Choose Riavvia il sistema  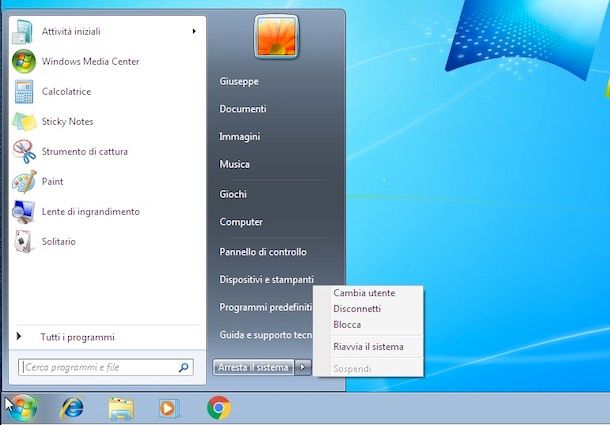pyautogui.click(x=368, y=346)
